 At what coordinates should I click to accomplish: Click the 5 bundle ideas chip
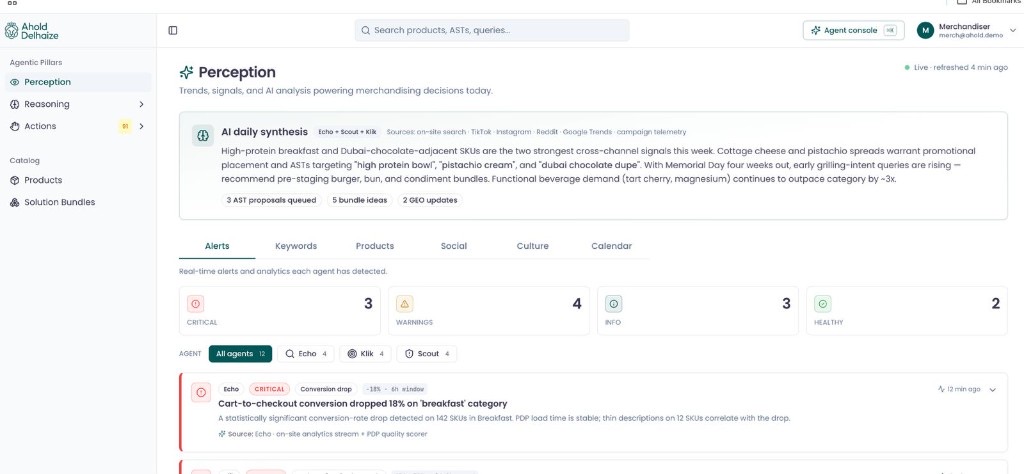point(359,200)
